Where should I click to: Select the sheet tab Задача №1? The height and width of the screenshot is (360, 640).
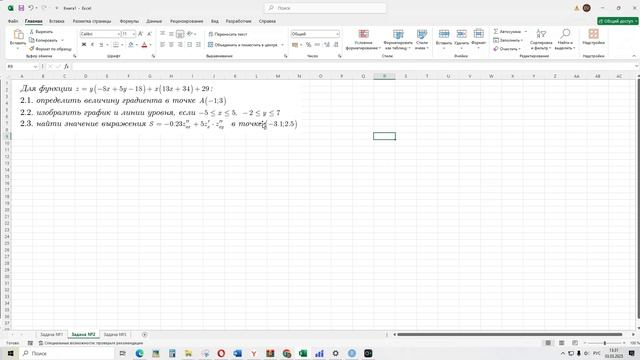51,334
